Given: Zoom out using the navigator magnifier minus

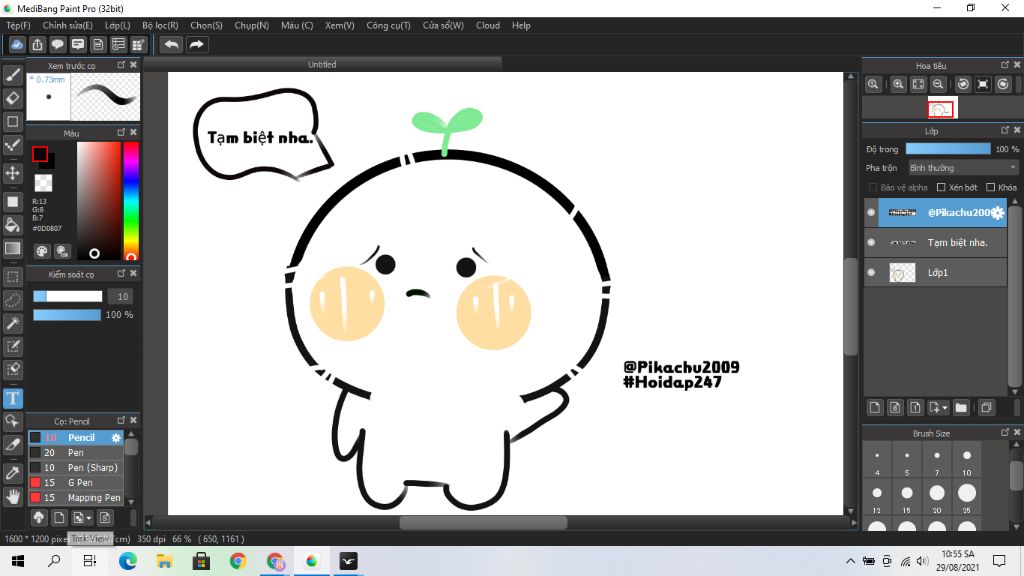Looking at the screenshot, I should coord(938,84).
